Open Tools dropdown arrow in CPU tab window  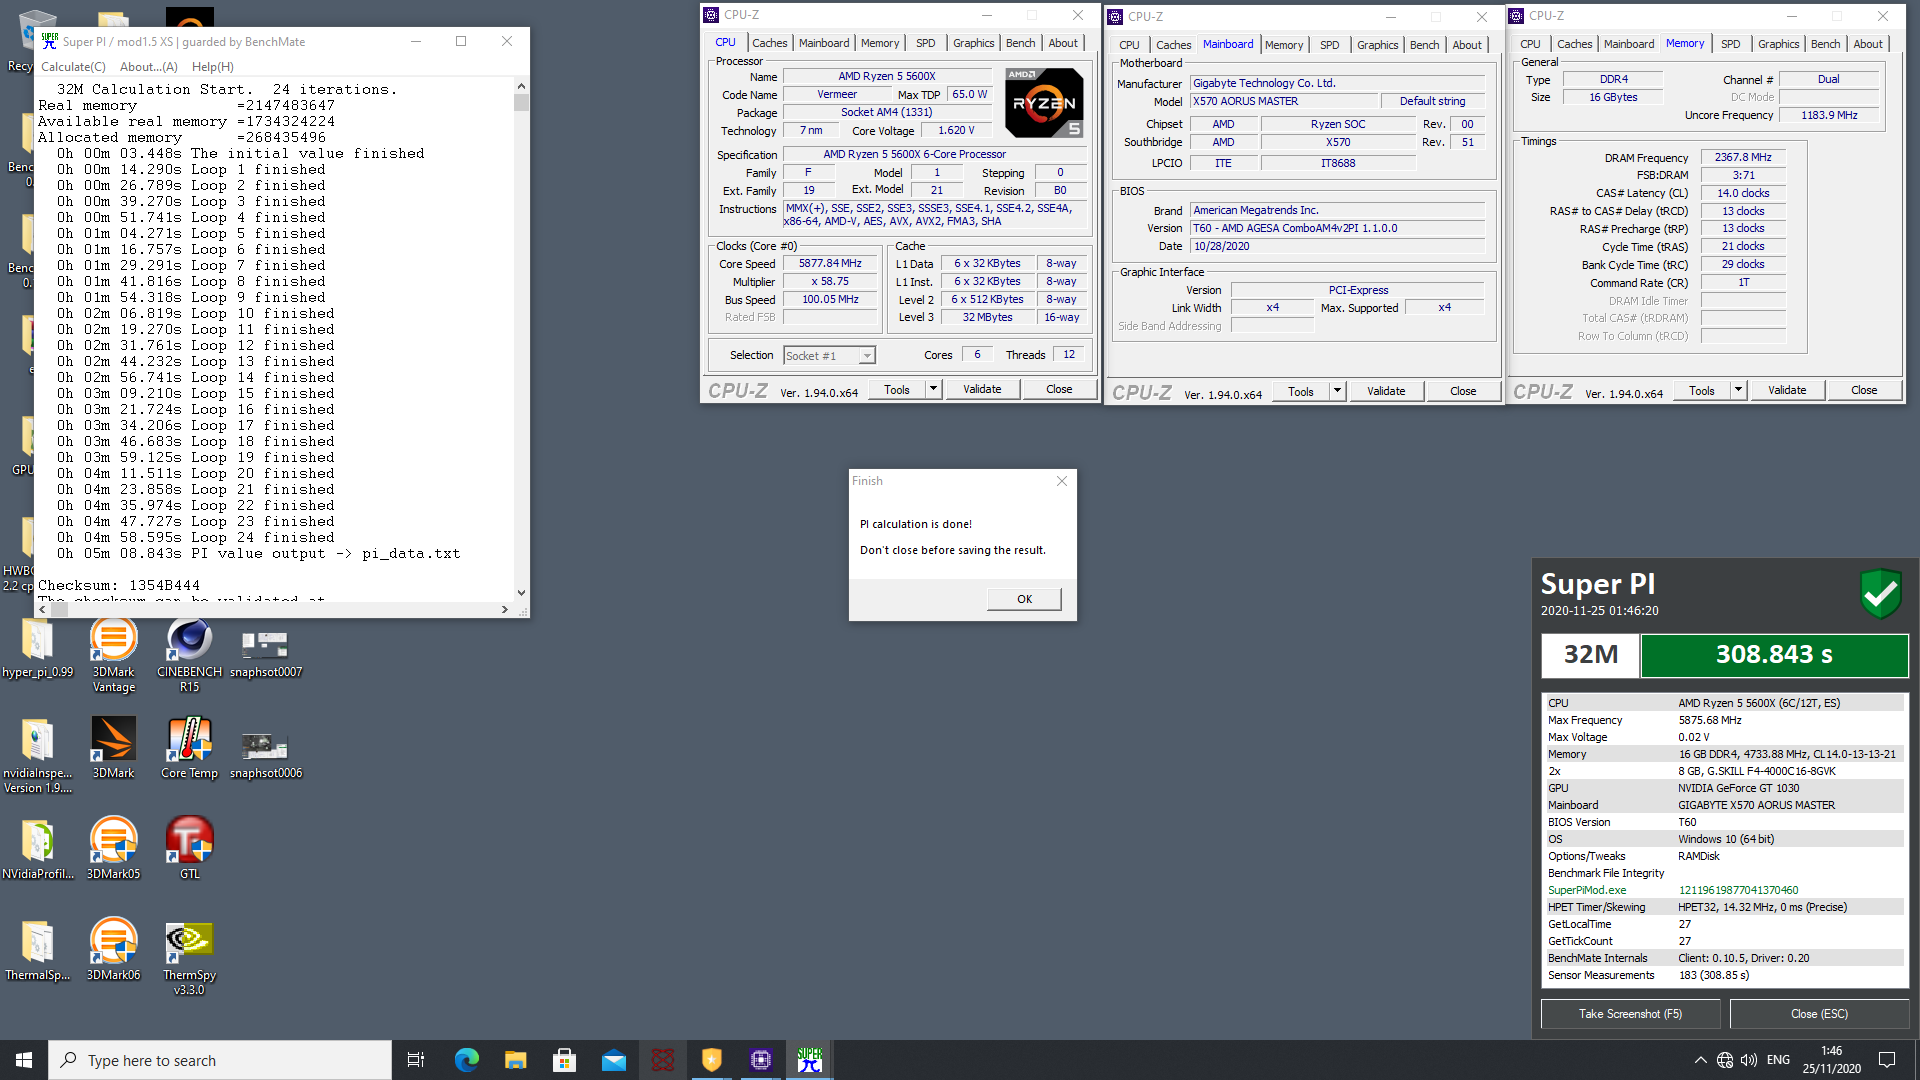click(x=933, y=389)
